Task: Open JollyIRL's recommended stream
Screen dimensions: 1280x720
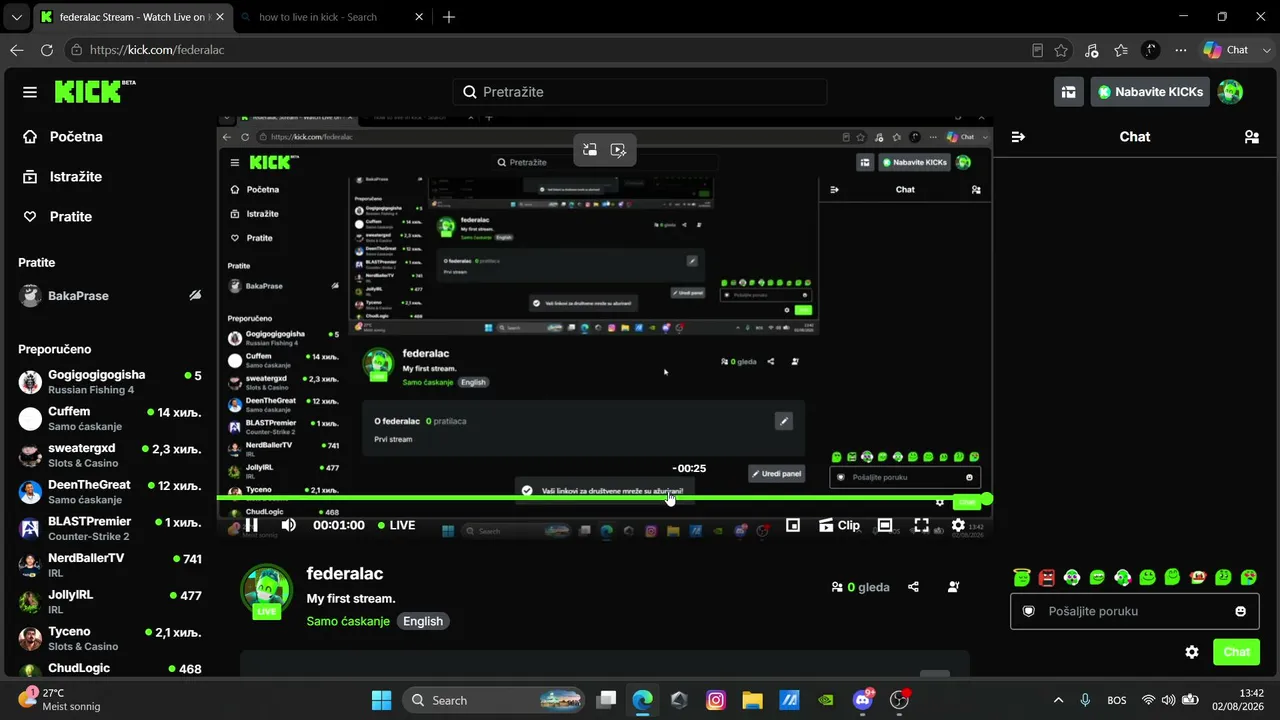Action: coord(110,602)
